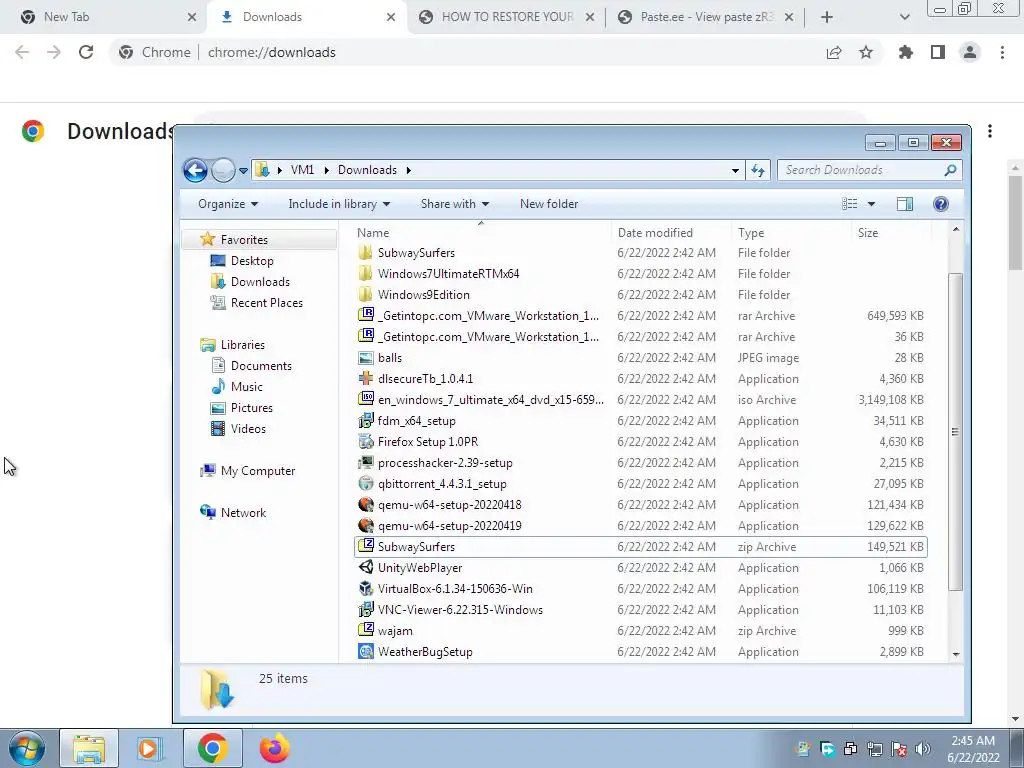Sort files by Type column
This screenshot has width=1024, height=768.
point(751,232)
